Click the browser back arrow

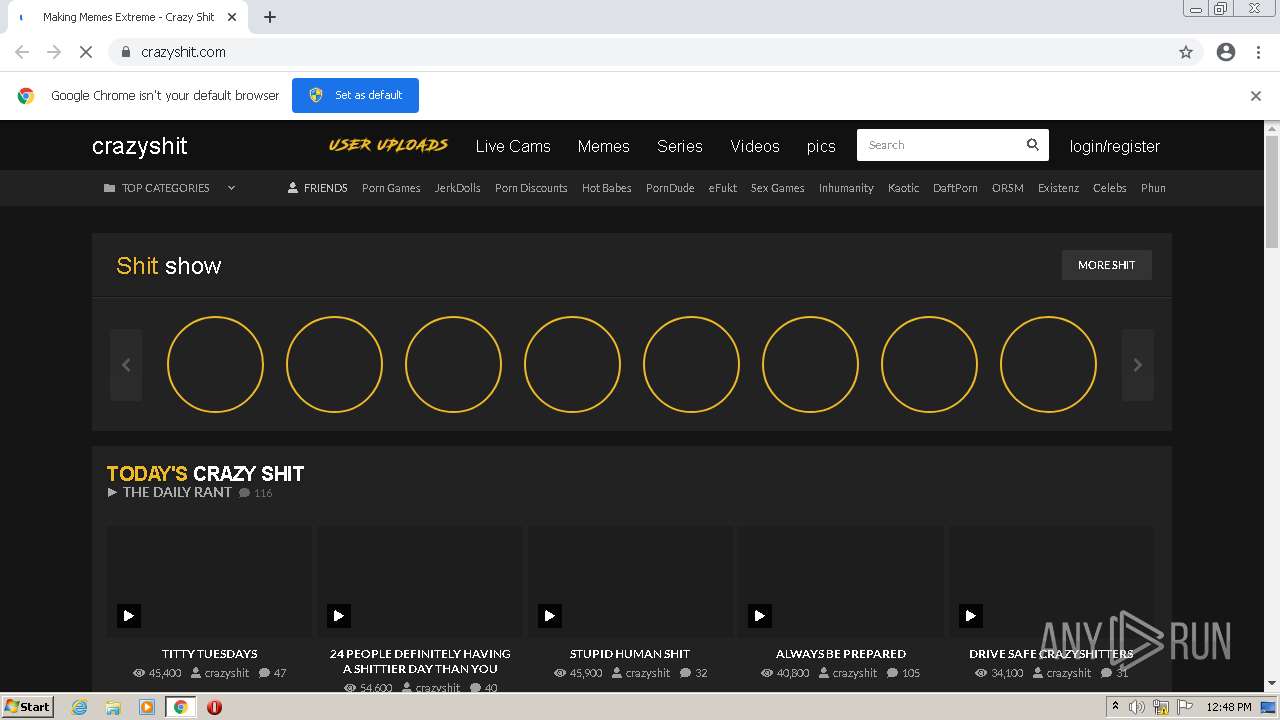pos(22,52)
